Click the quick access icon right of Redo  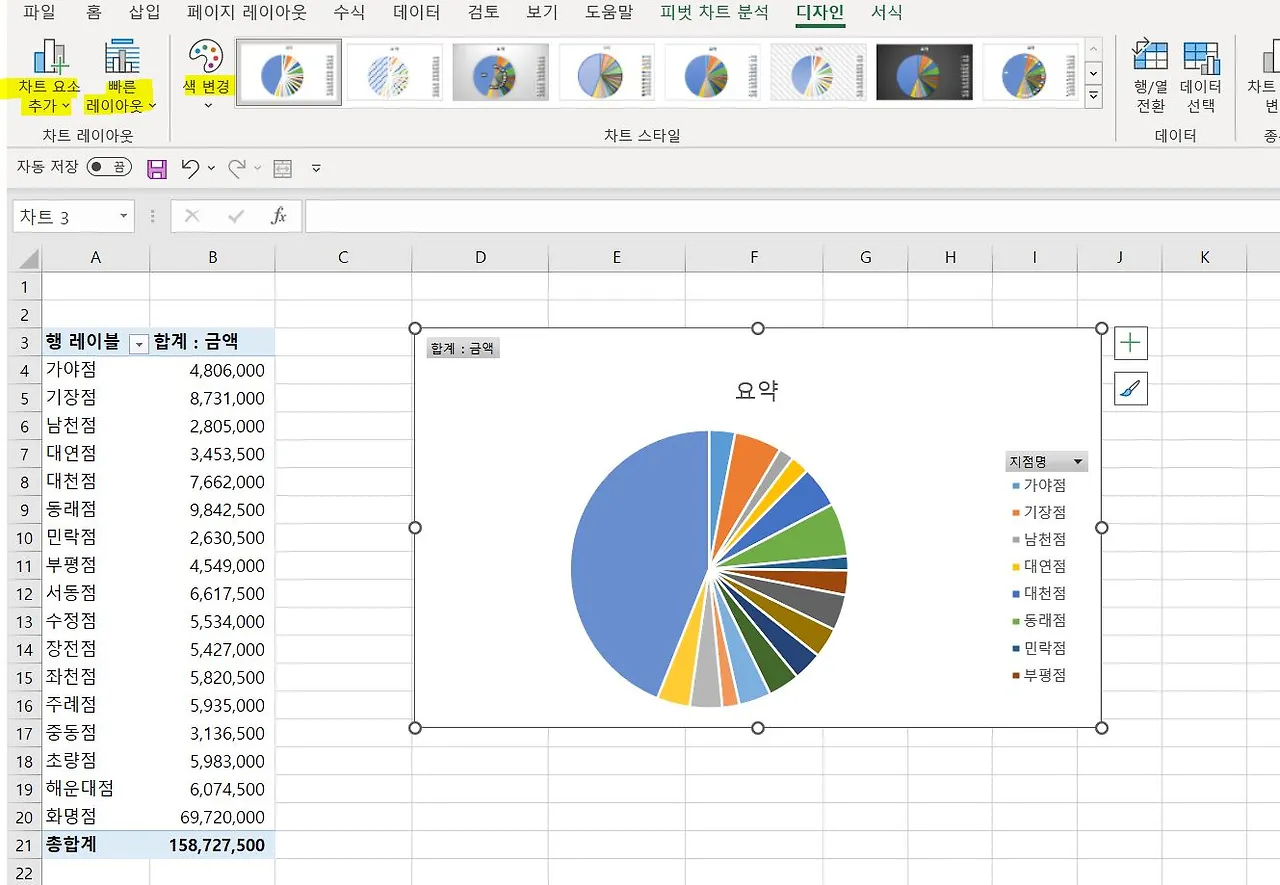[x=283, y=168]
